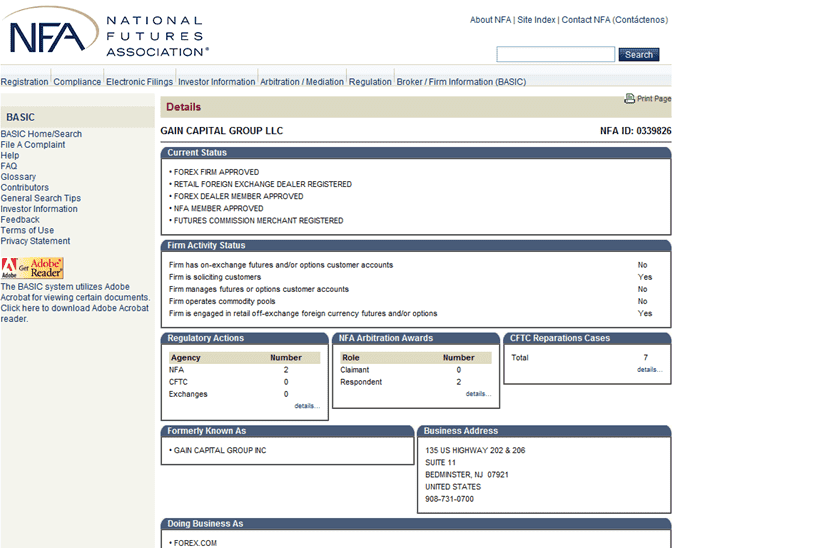Click the Search button
Viewport: 818px width, 548px height.
[639, 55]
